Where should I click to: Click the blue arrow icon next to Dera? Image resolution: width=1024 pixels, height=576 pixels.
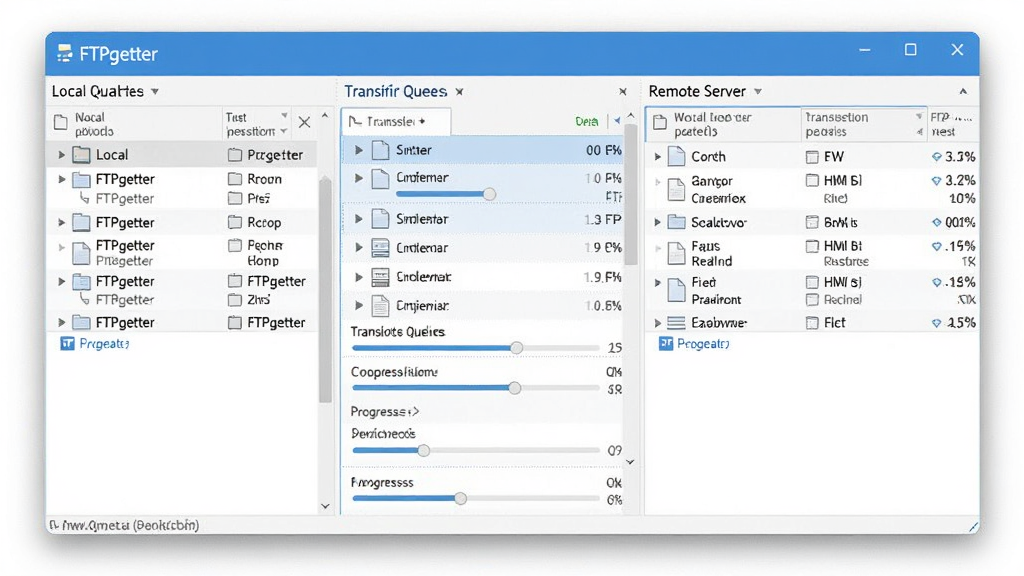pyautogui.click(x=617, y=121)
